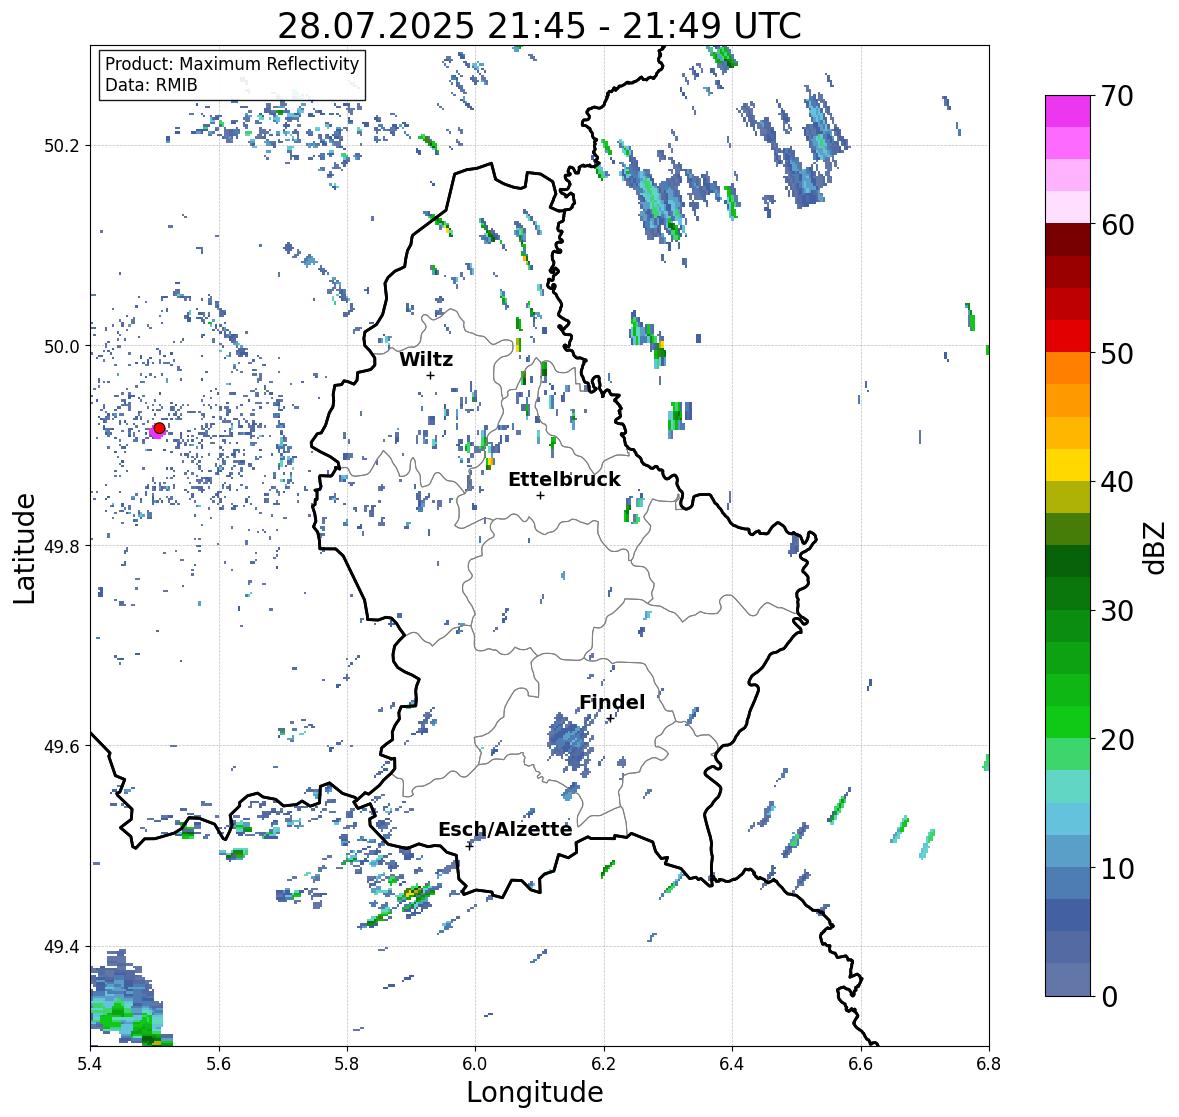Click the colorbar tick label 60

pyautogui.click(x=1117, y=225)
